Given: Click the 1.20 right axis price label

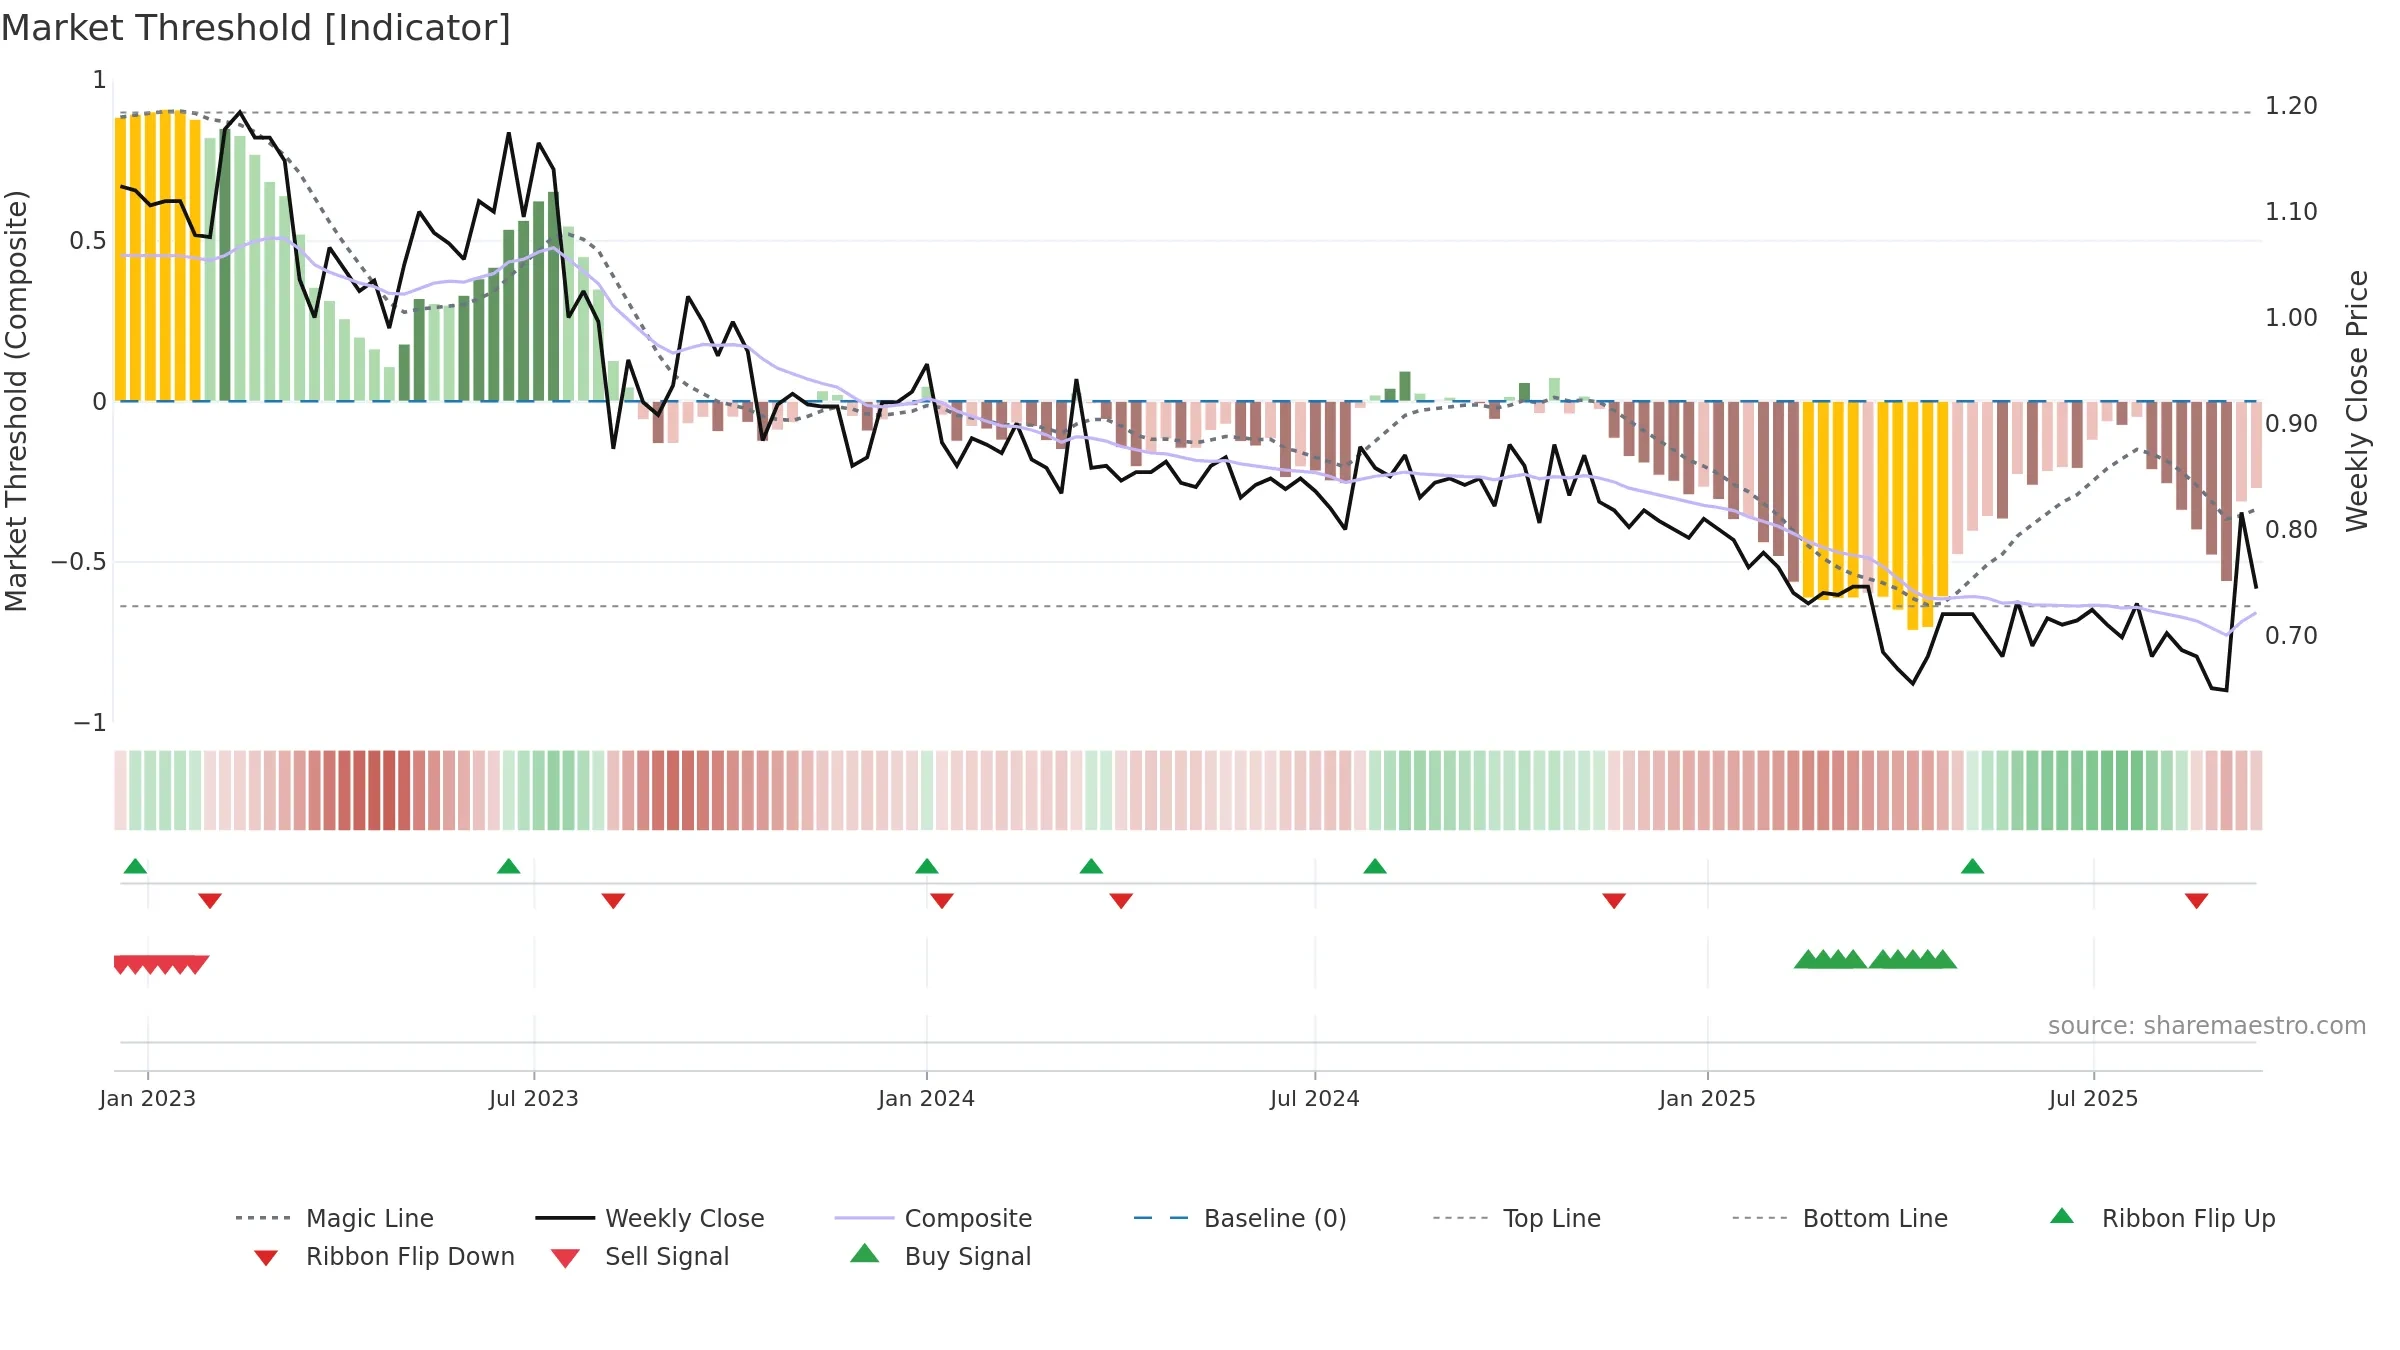Looking at the screenshot, I should click(2291, 106).
